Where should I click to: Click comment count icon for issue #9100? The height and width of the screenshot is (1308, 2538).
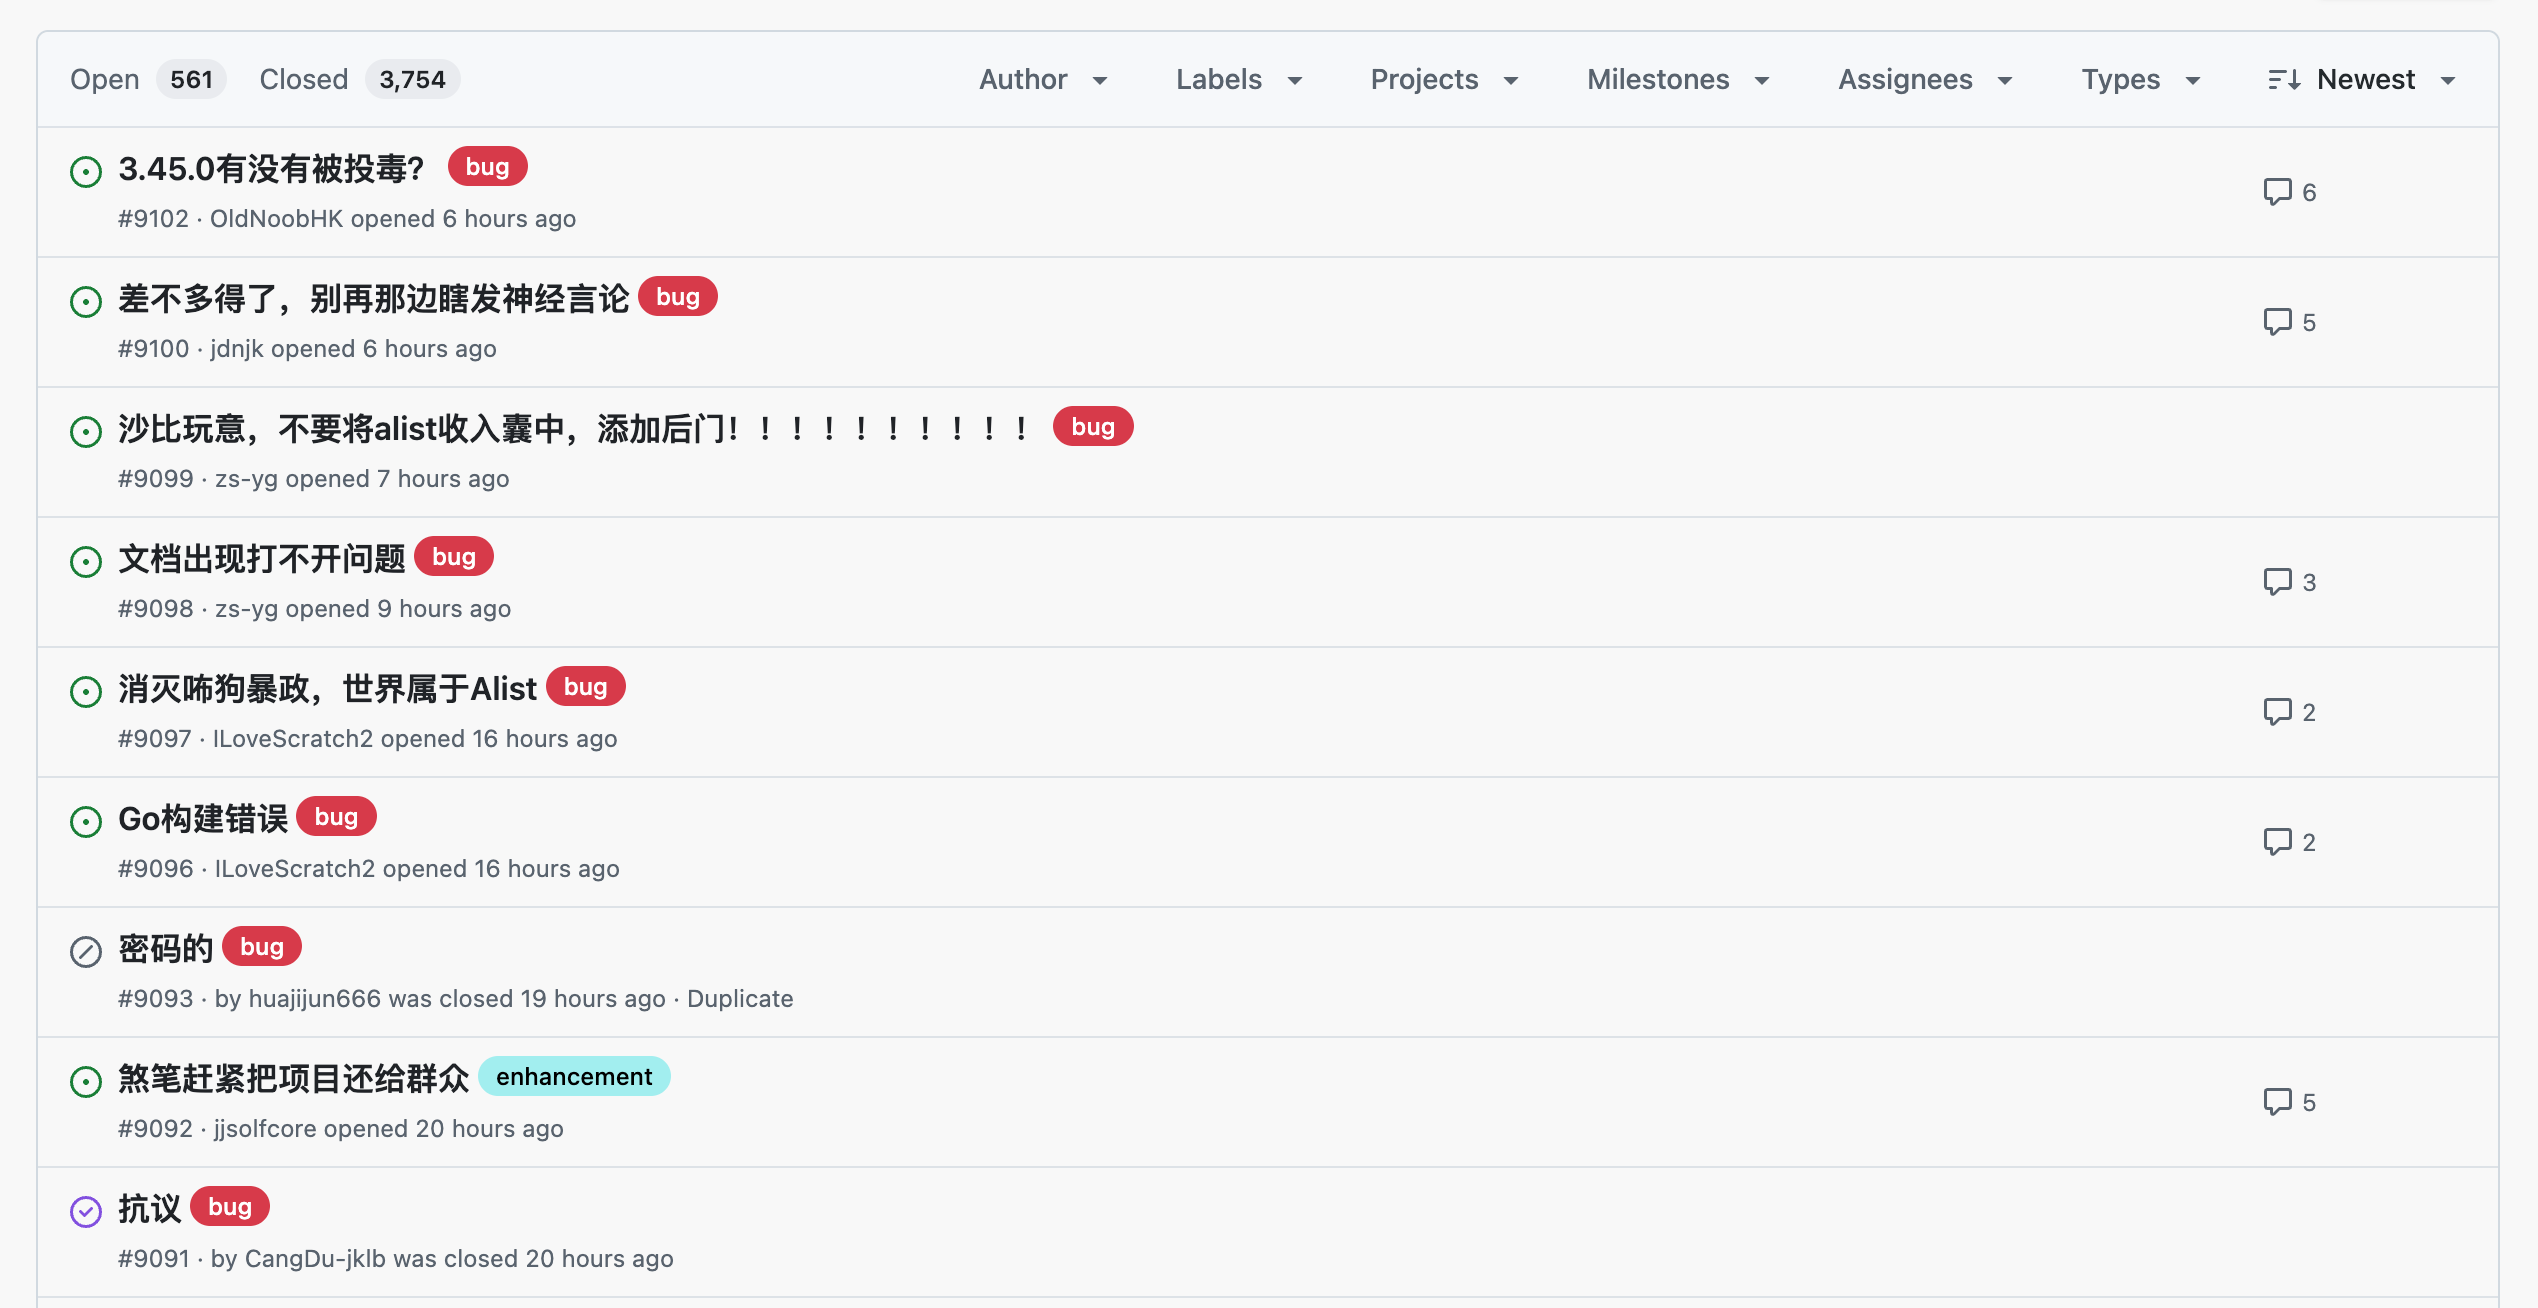[x=2277, y=321]
